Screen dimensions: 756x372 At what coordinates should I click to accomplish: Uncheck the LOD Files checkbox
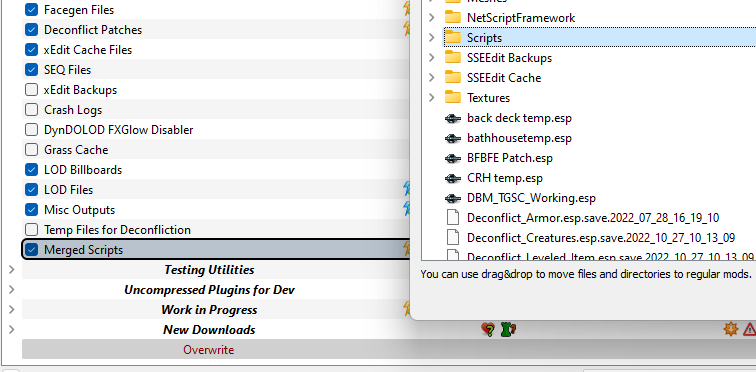(31, 190)
